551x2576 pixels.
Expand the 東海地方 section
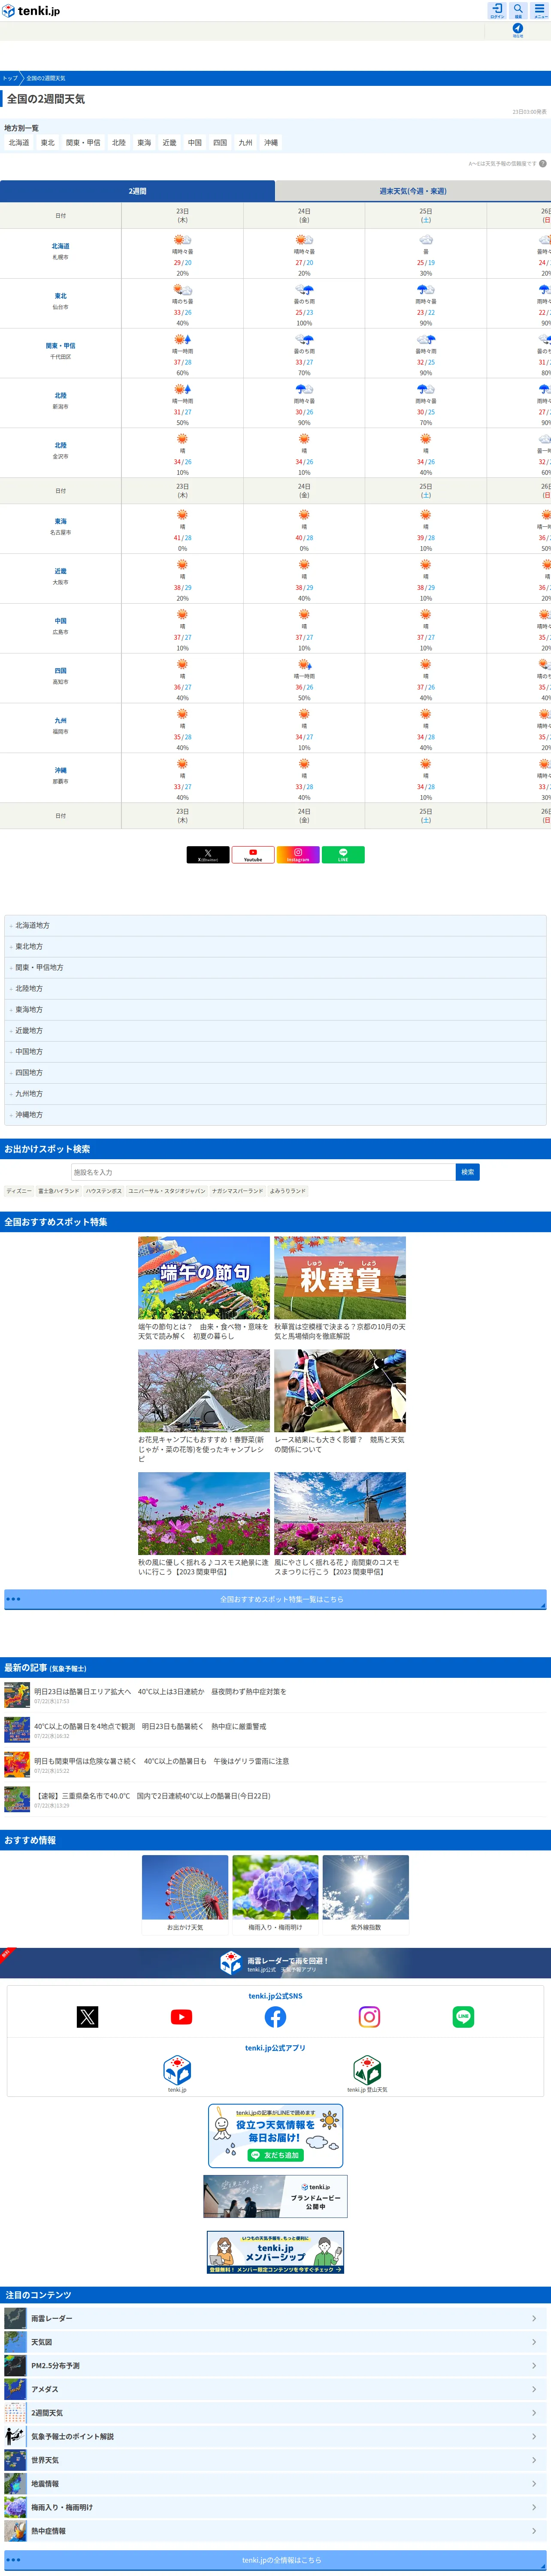tap(275, 1010)
